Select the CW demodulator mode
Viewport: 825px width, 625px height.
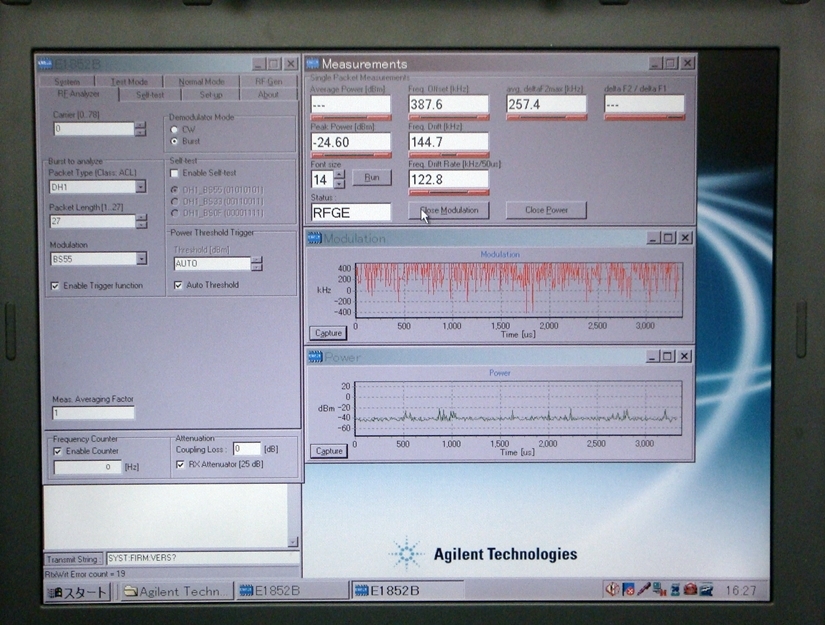[174, 129]
